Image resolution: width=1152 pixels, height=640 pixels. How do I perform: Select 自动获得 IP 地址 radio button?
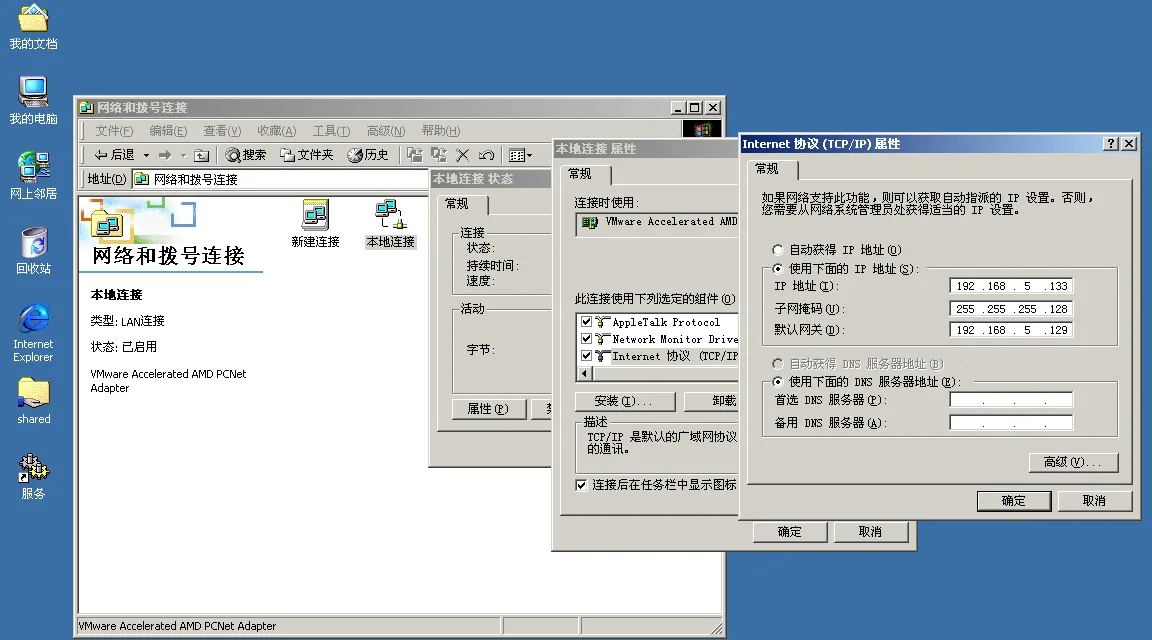point(777,250)
